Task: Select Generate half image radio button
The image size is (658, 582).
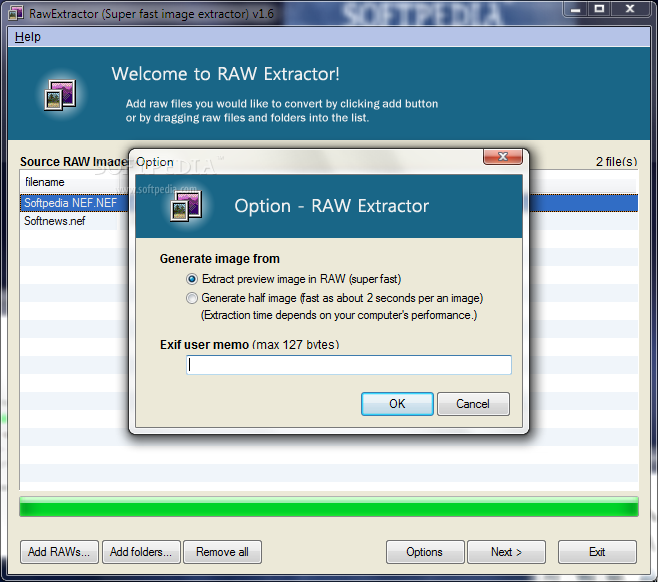Action: point(192,298)
